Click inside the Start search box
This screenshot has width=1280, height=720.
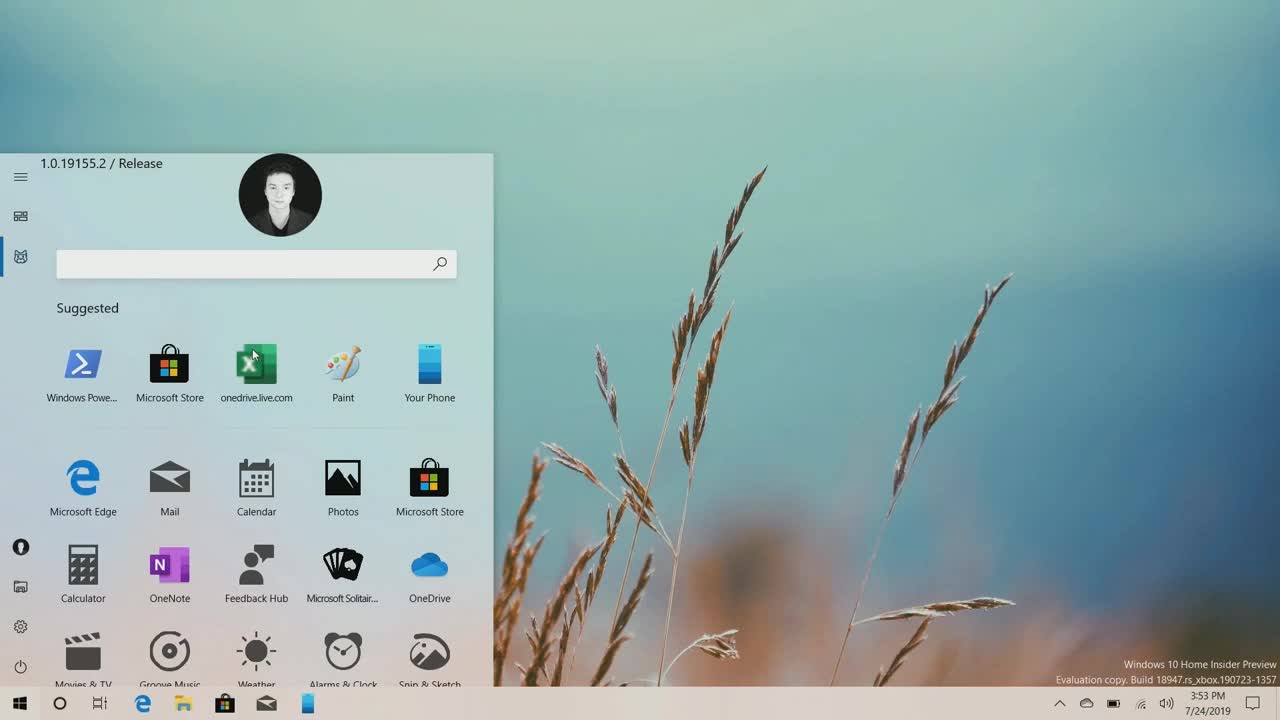[x=256, y=264]
